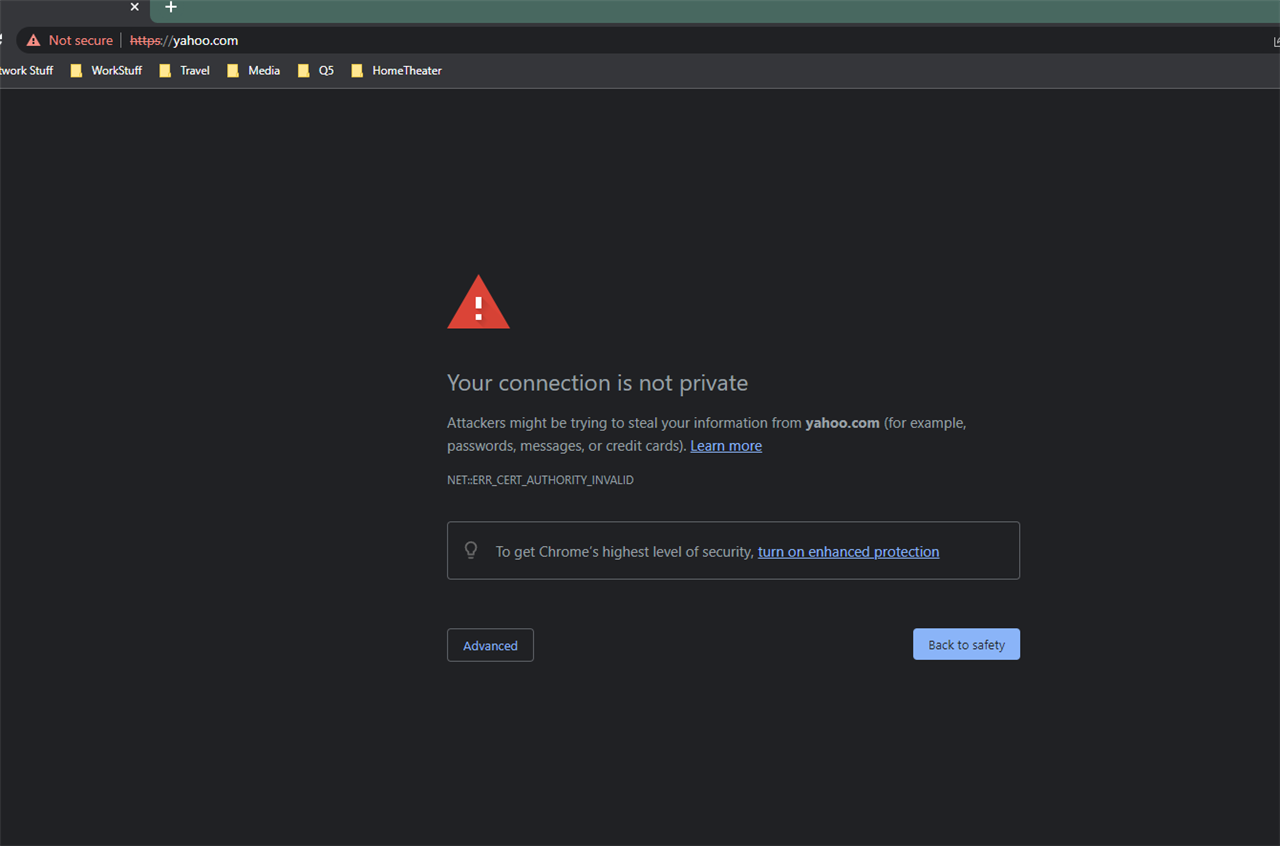1280x846 pixels.
Task: Open the WorkStuff bookmarks folder
Action: [x=106, y=70]
